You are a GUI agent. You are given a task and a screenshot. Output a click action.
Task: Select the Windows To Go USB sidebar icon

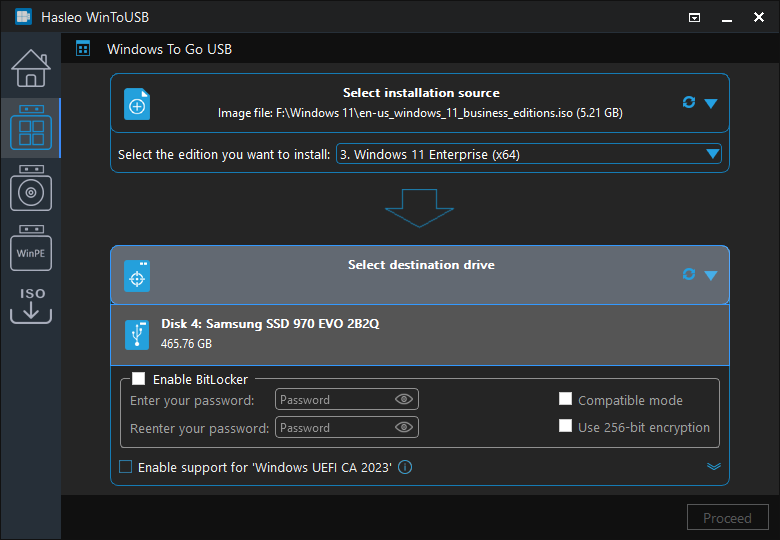31,128
